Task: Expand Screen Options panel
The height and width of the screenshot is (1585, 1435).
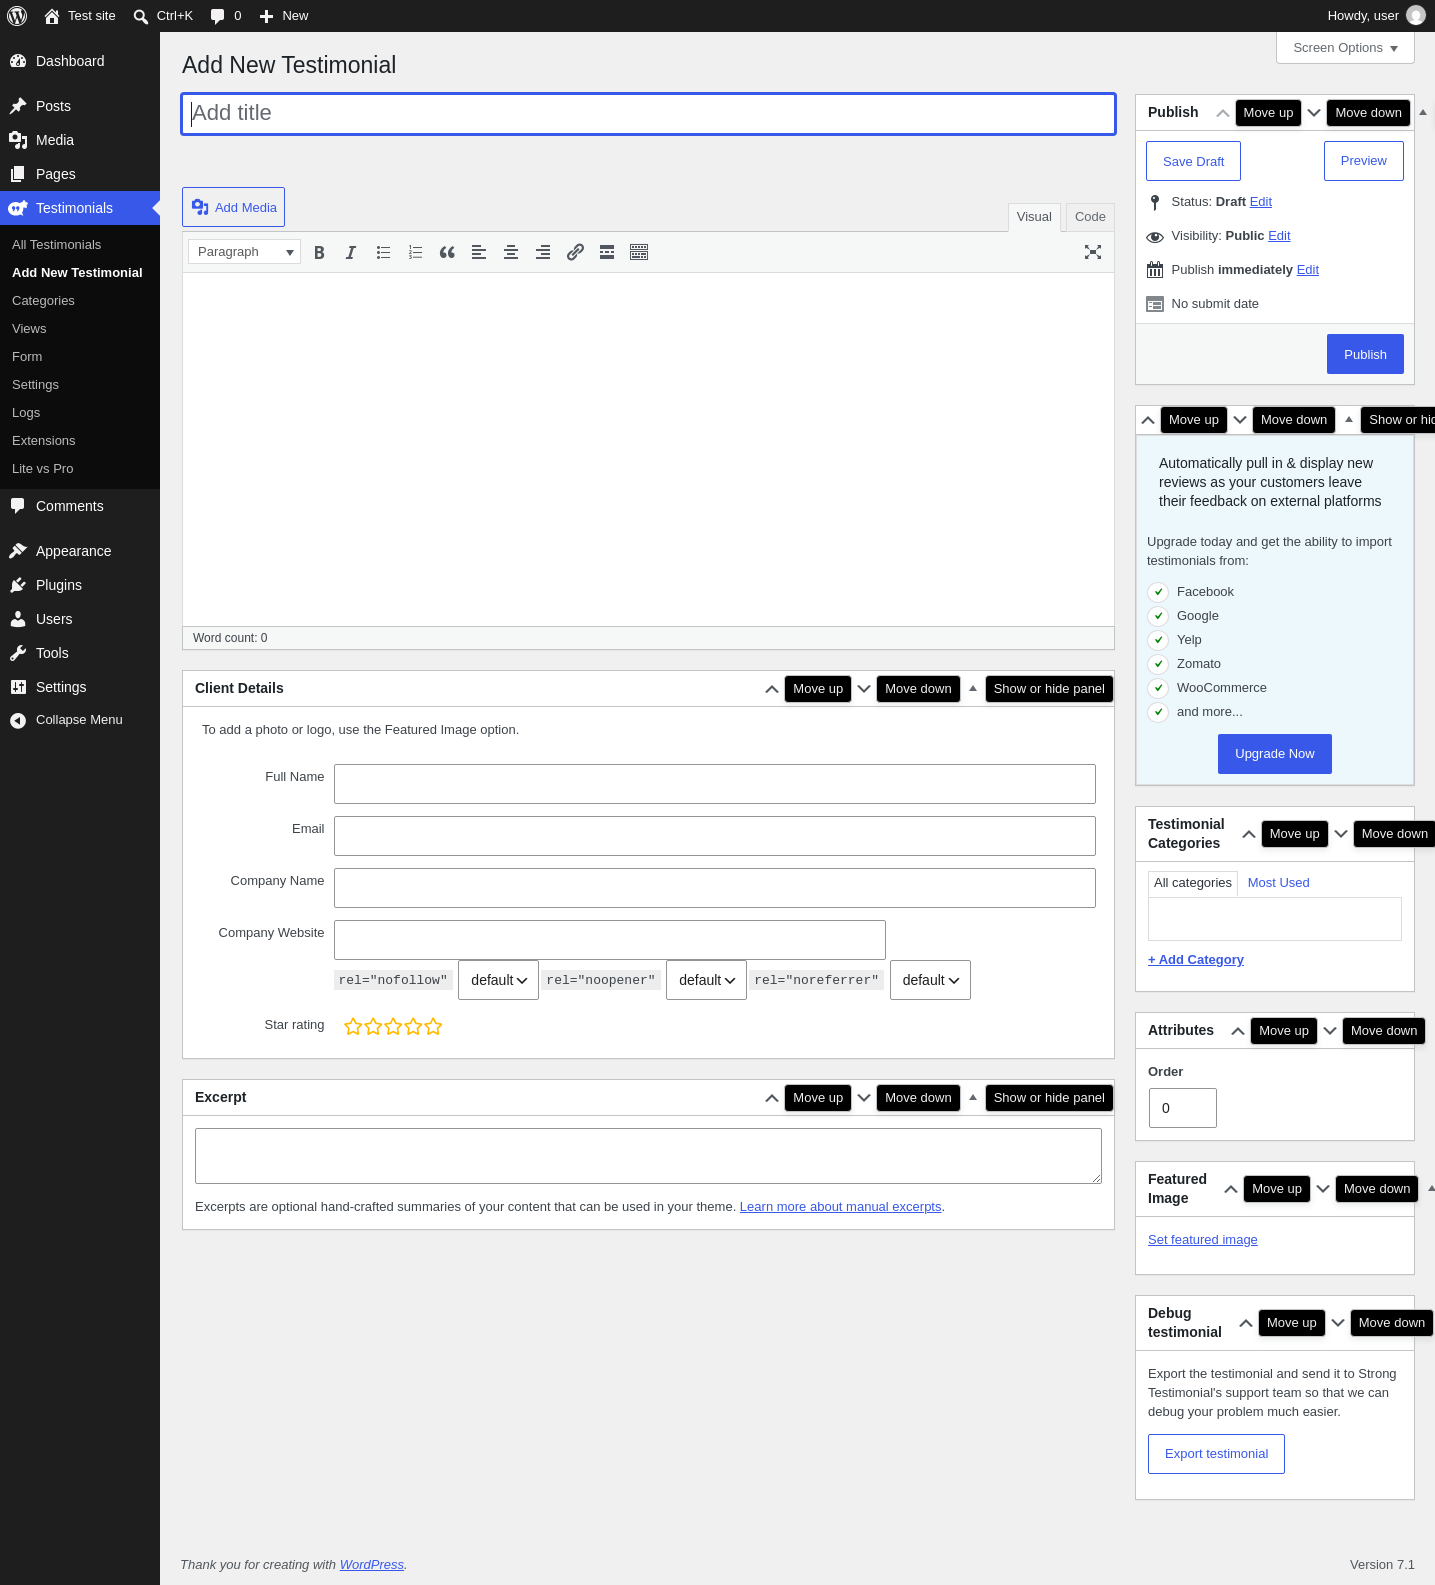Action: 1345,48
